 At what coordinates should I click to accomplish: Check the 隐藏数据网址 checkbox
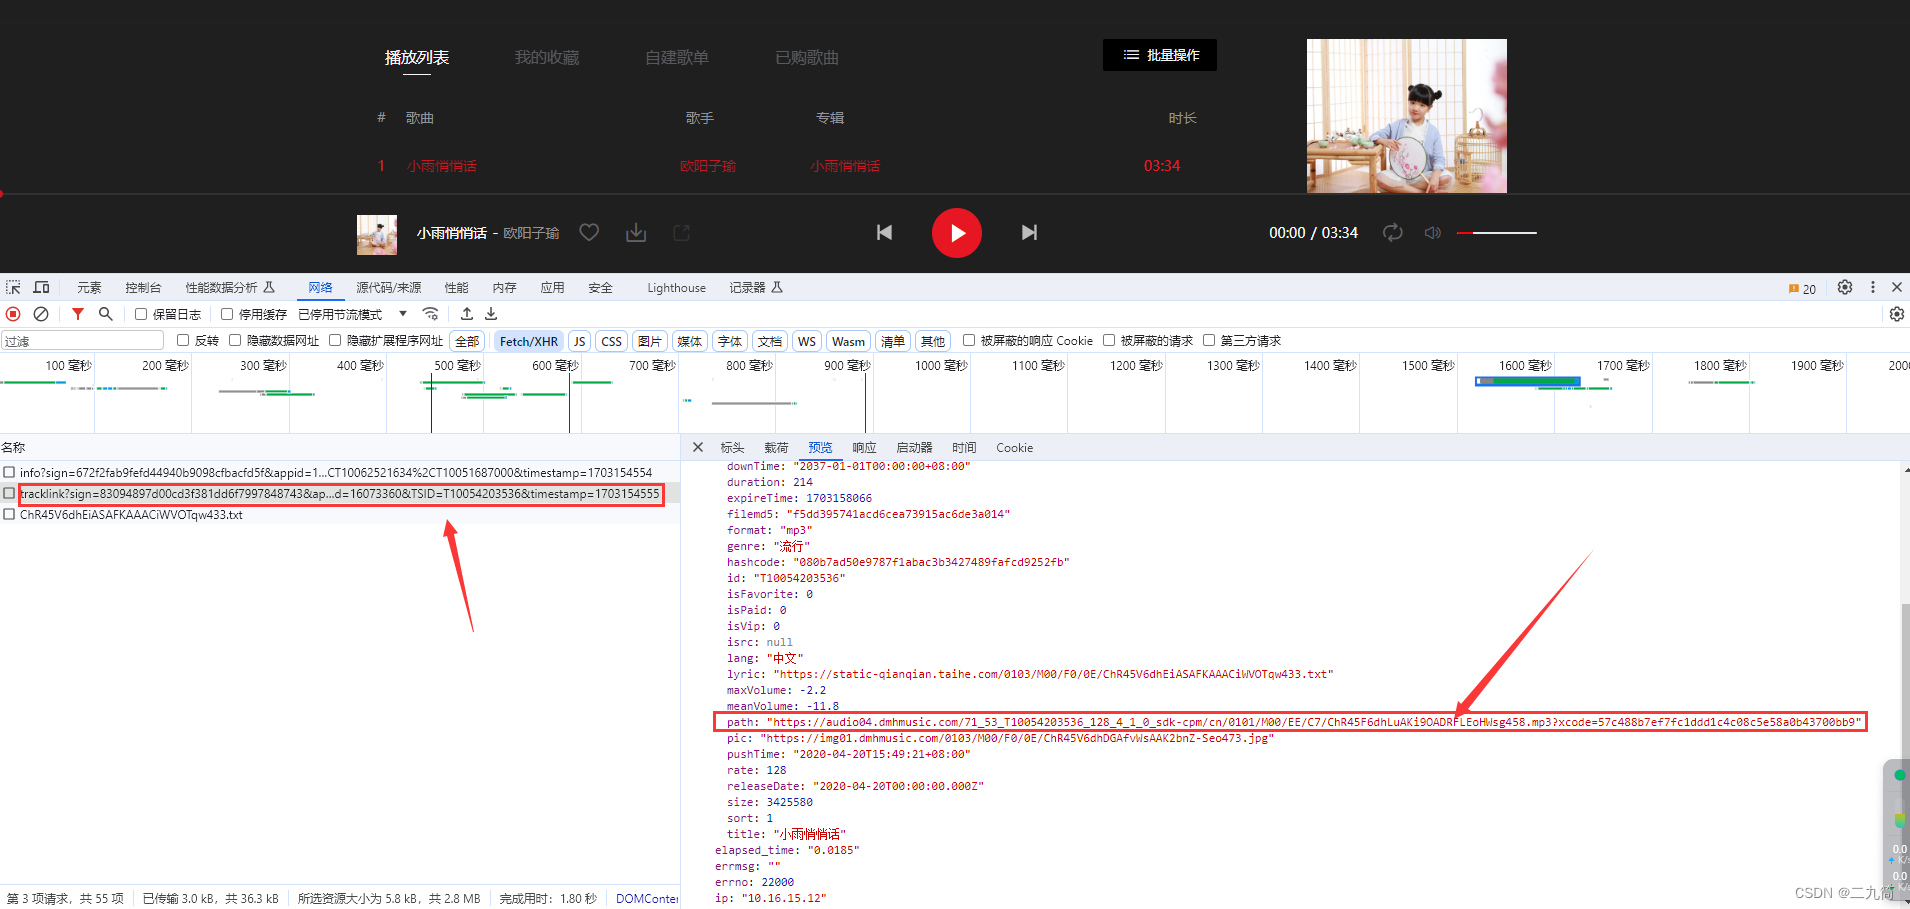coord(235,340)
